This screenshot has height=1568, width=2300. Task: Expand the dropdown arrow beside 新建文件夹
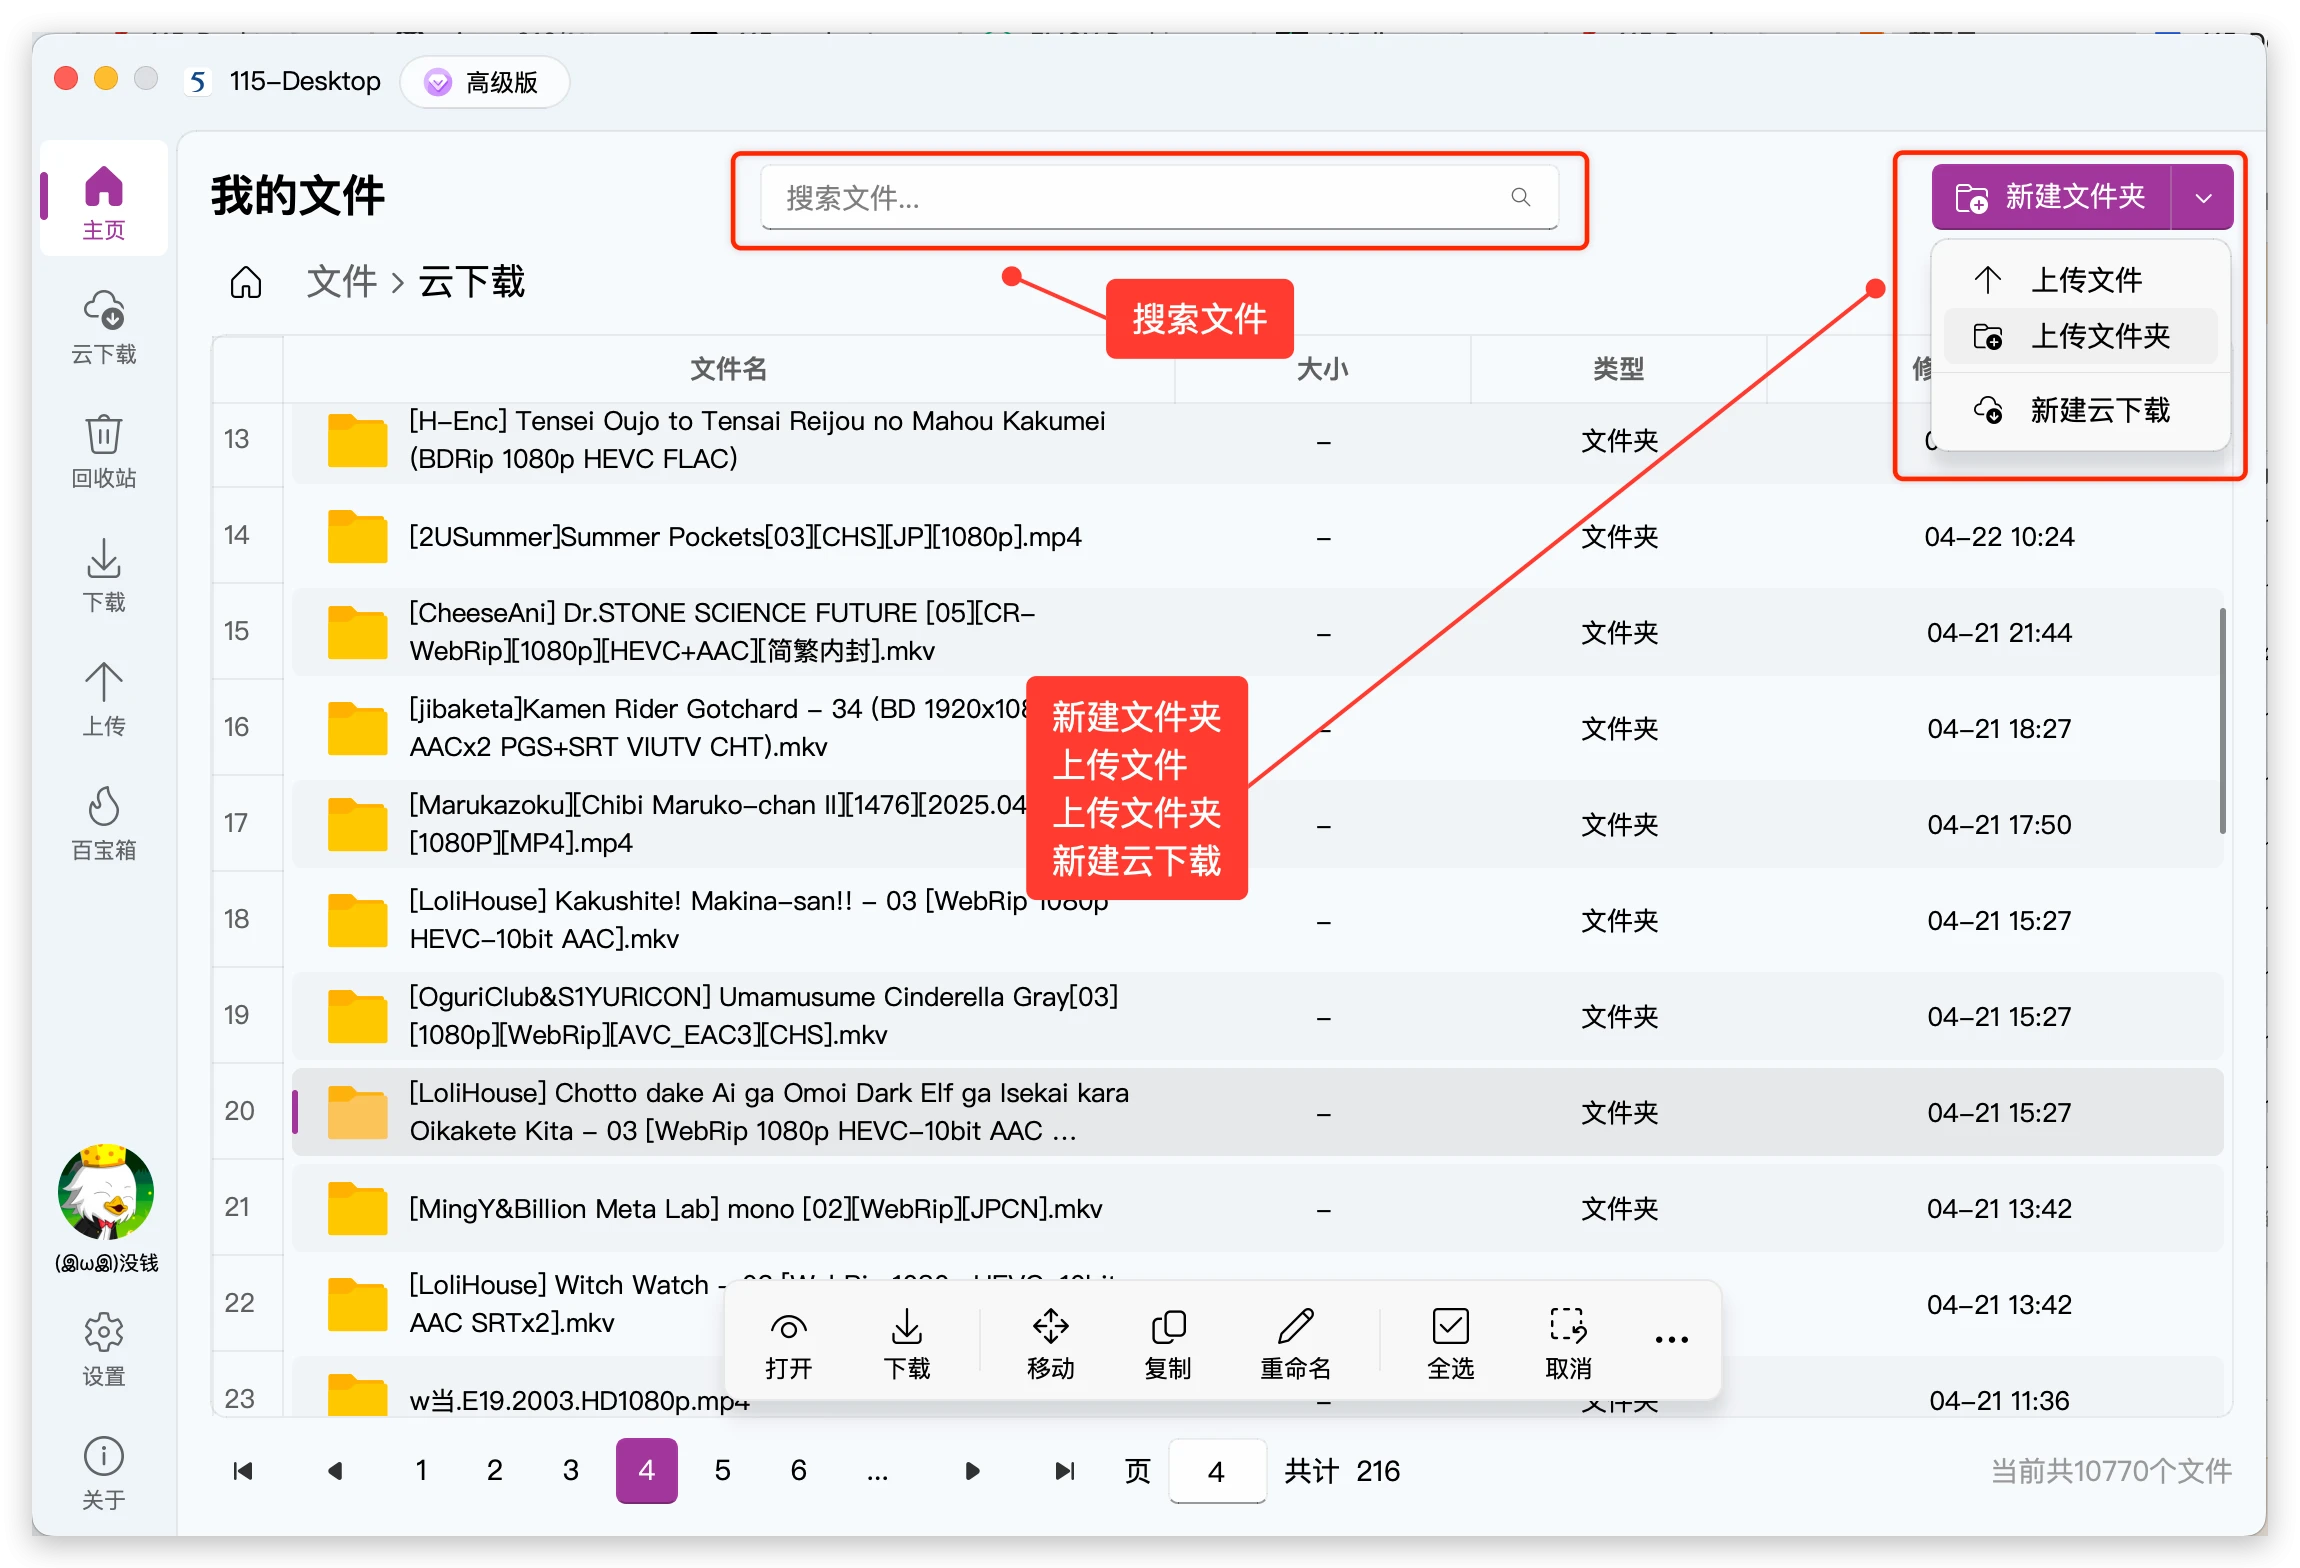[x=2203, y=198]
